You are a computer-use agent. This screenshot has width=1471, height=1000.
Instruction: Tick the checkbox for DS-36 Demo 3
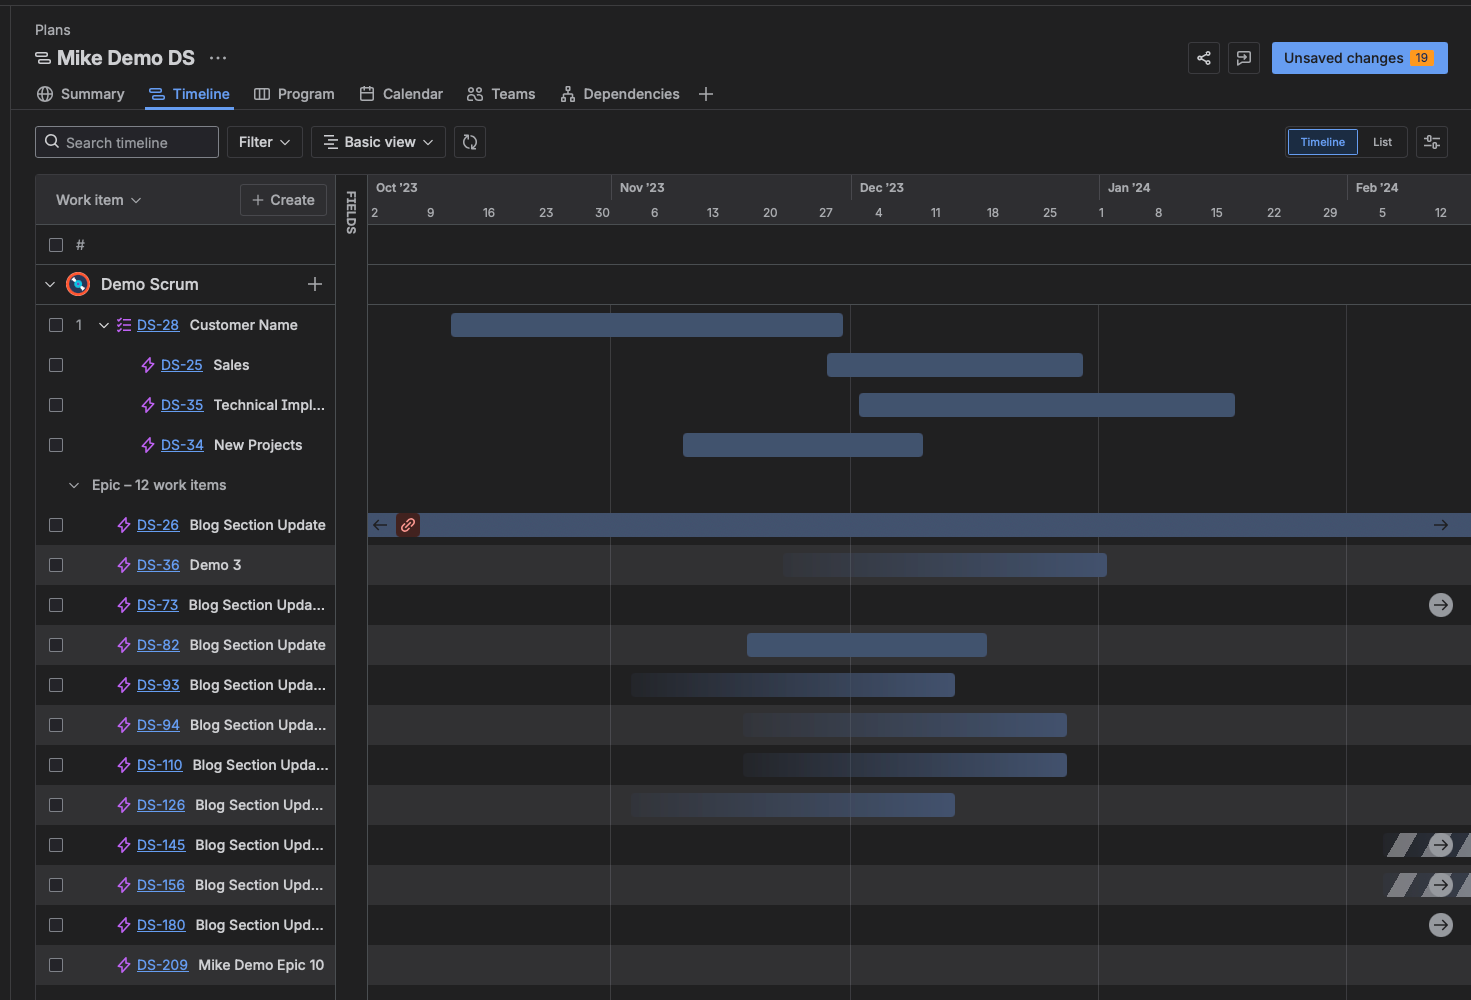(56, 565)
